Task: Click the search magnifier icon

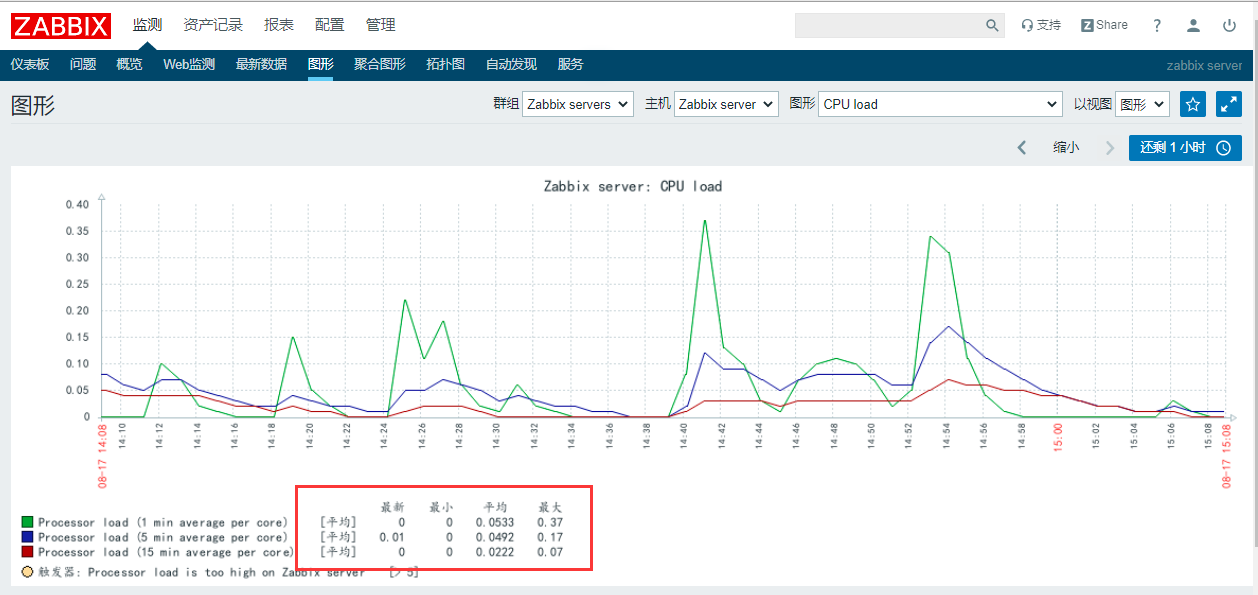Action: 992,26
